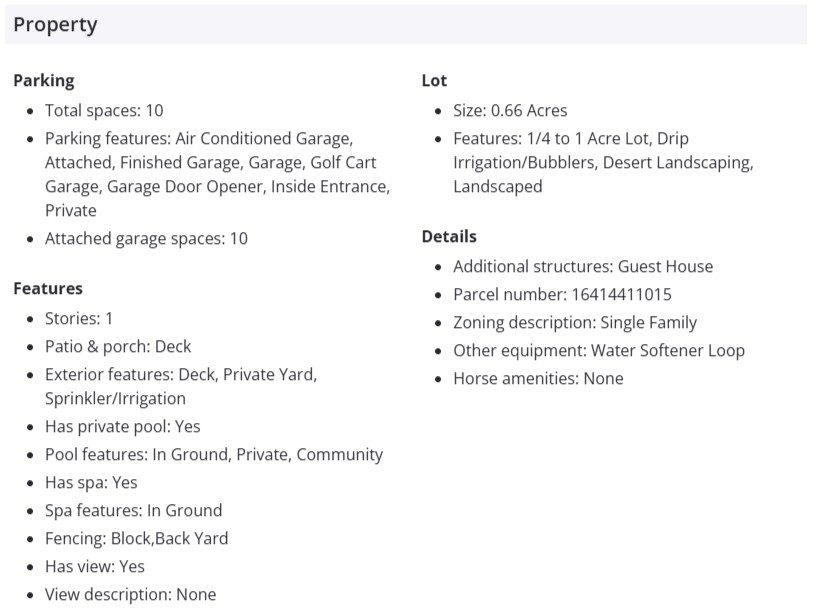Select the Stories: 1 item

(x=79, y=318)
